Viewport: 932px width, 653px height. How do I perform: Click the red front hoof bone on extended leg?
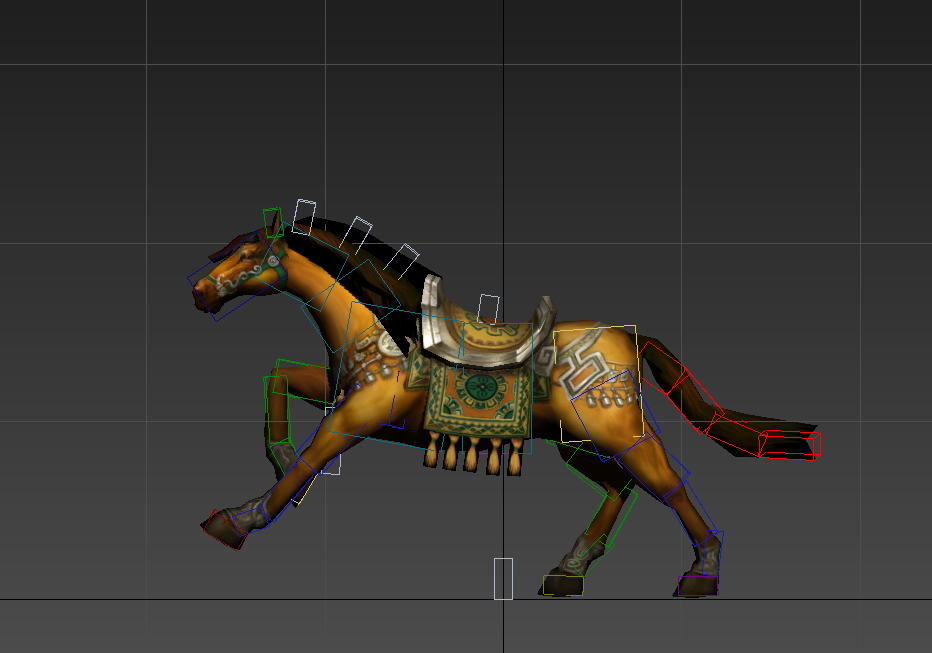click(225, 529)
